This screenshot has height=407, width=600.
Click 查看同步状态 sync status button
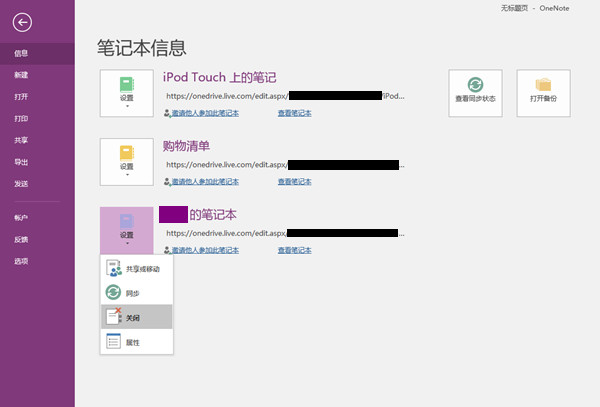click(x=475, y=93)
